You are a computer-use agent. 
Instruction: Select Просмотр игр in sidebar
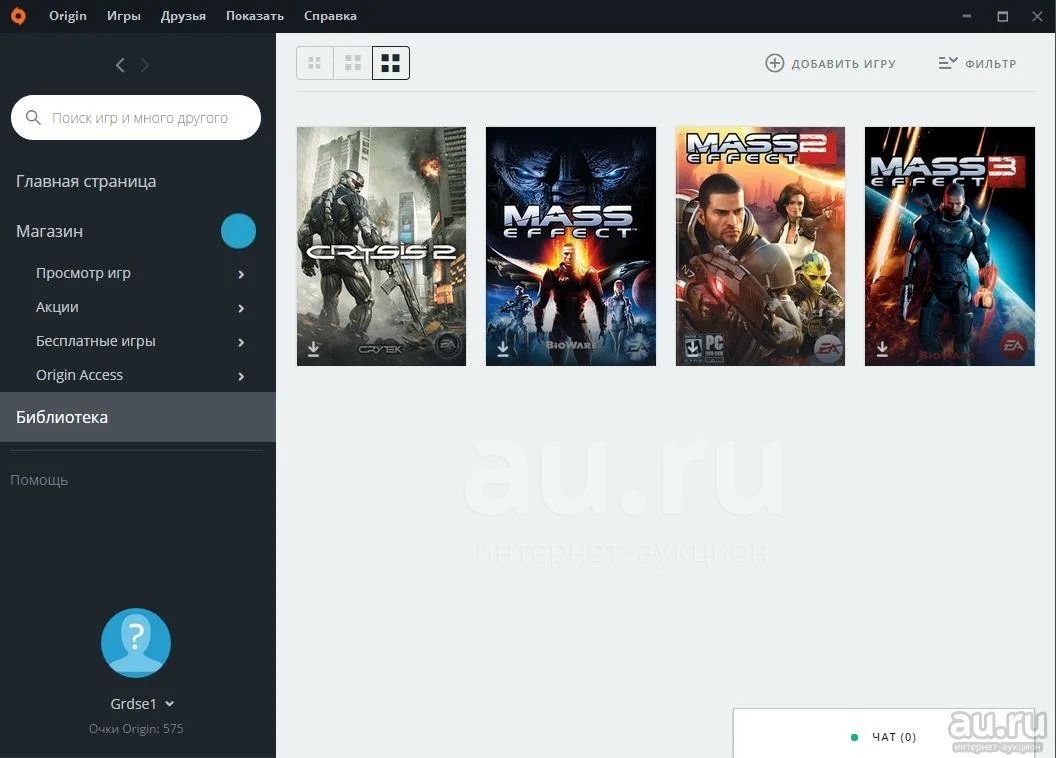point(84,273)
